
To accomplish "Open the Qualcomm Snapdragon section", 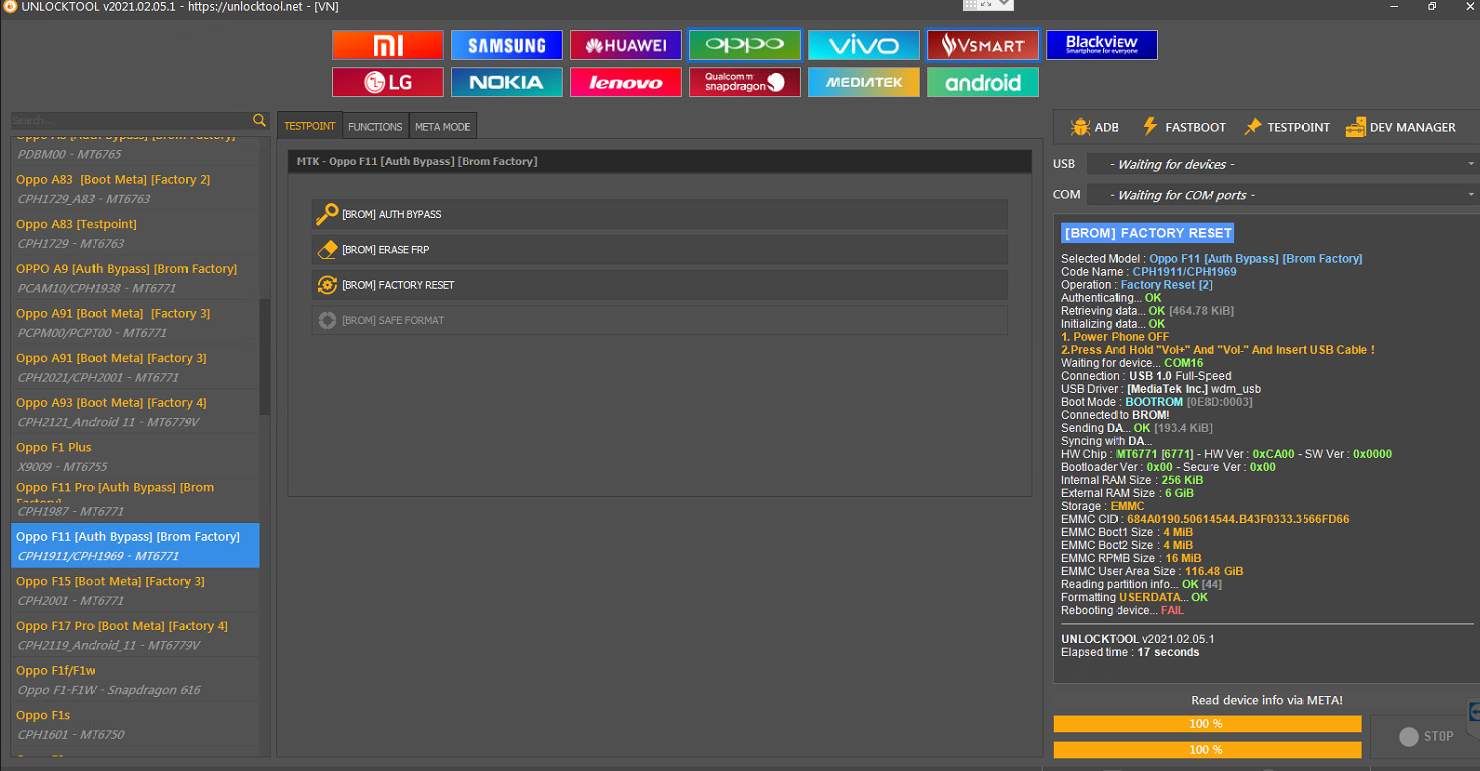I will [745, 82].
